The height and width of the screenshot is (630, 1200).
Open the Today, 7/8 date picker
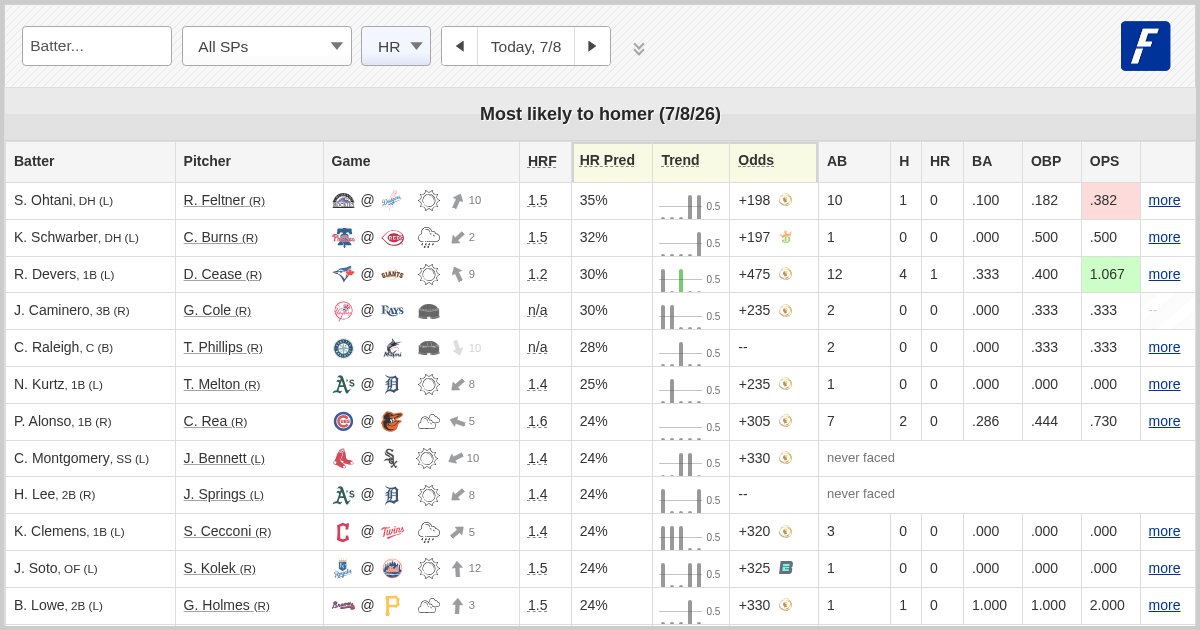(x=526, y=46)
